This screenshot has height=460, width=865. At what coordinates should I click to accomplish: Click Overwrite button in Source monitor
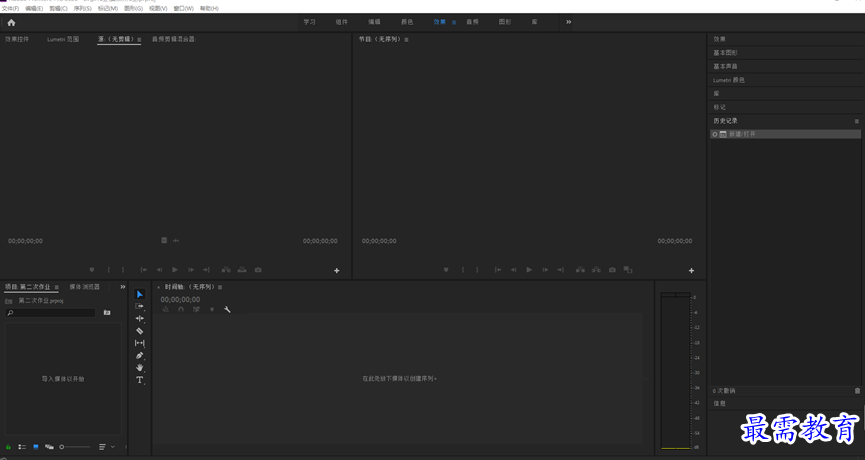[242, 270]
